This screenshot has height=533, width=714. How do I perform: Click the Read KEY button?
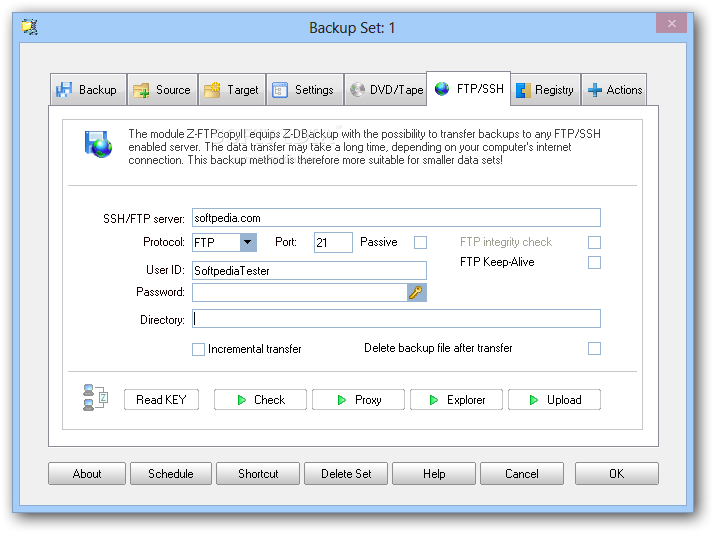161,400
